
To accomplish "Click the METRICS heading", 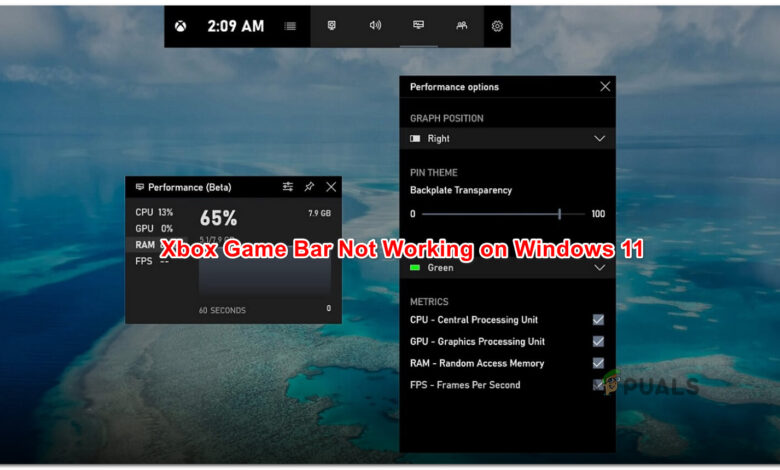I will point(429,302).
